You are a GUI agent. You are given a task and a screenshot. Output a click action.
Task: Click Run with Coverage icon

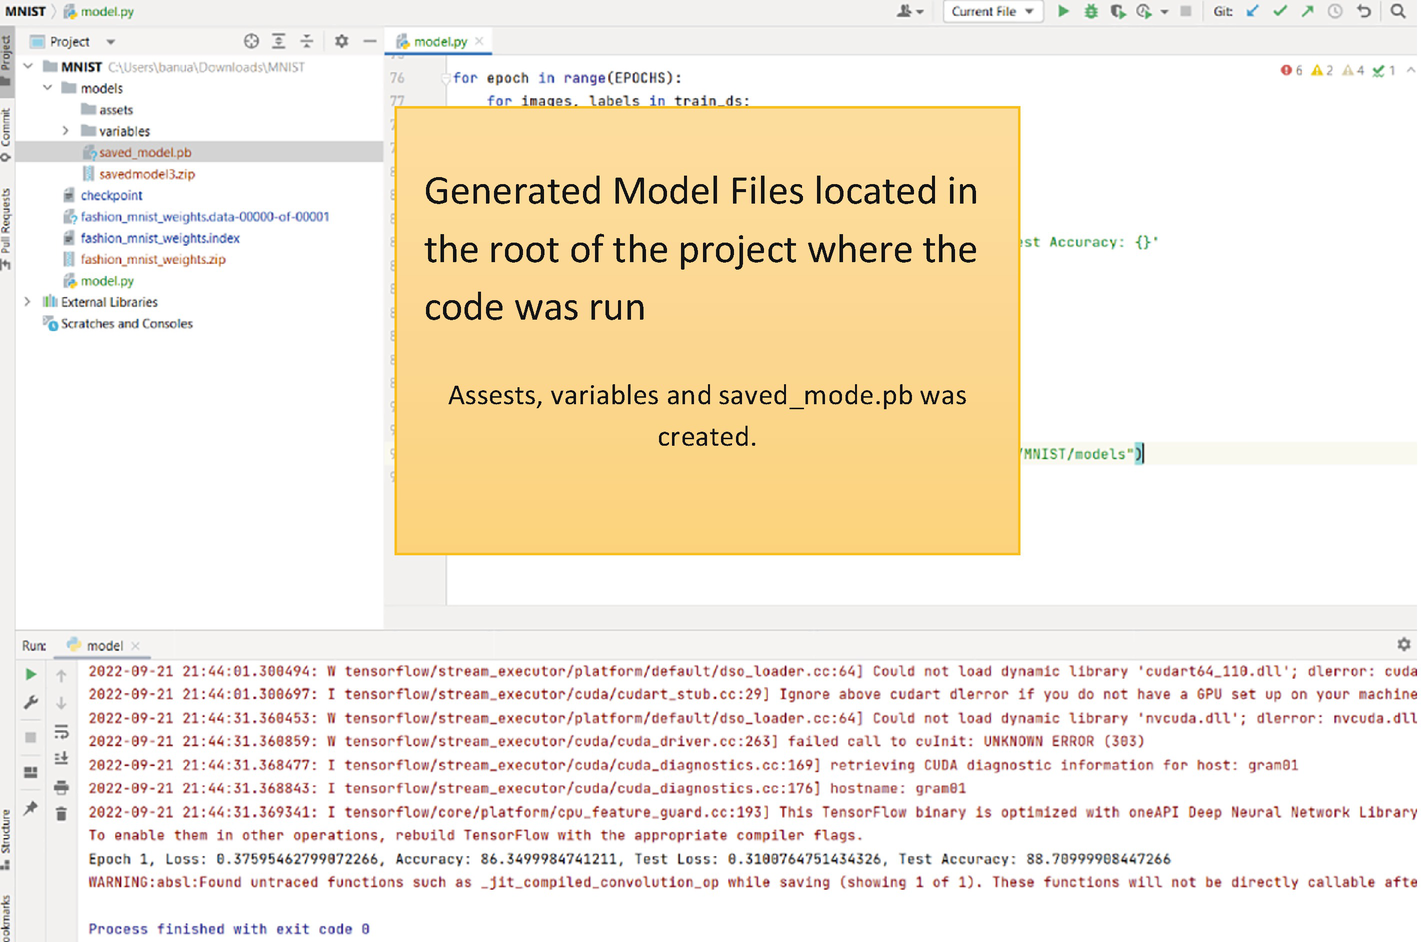click(x=1117, y=11)
